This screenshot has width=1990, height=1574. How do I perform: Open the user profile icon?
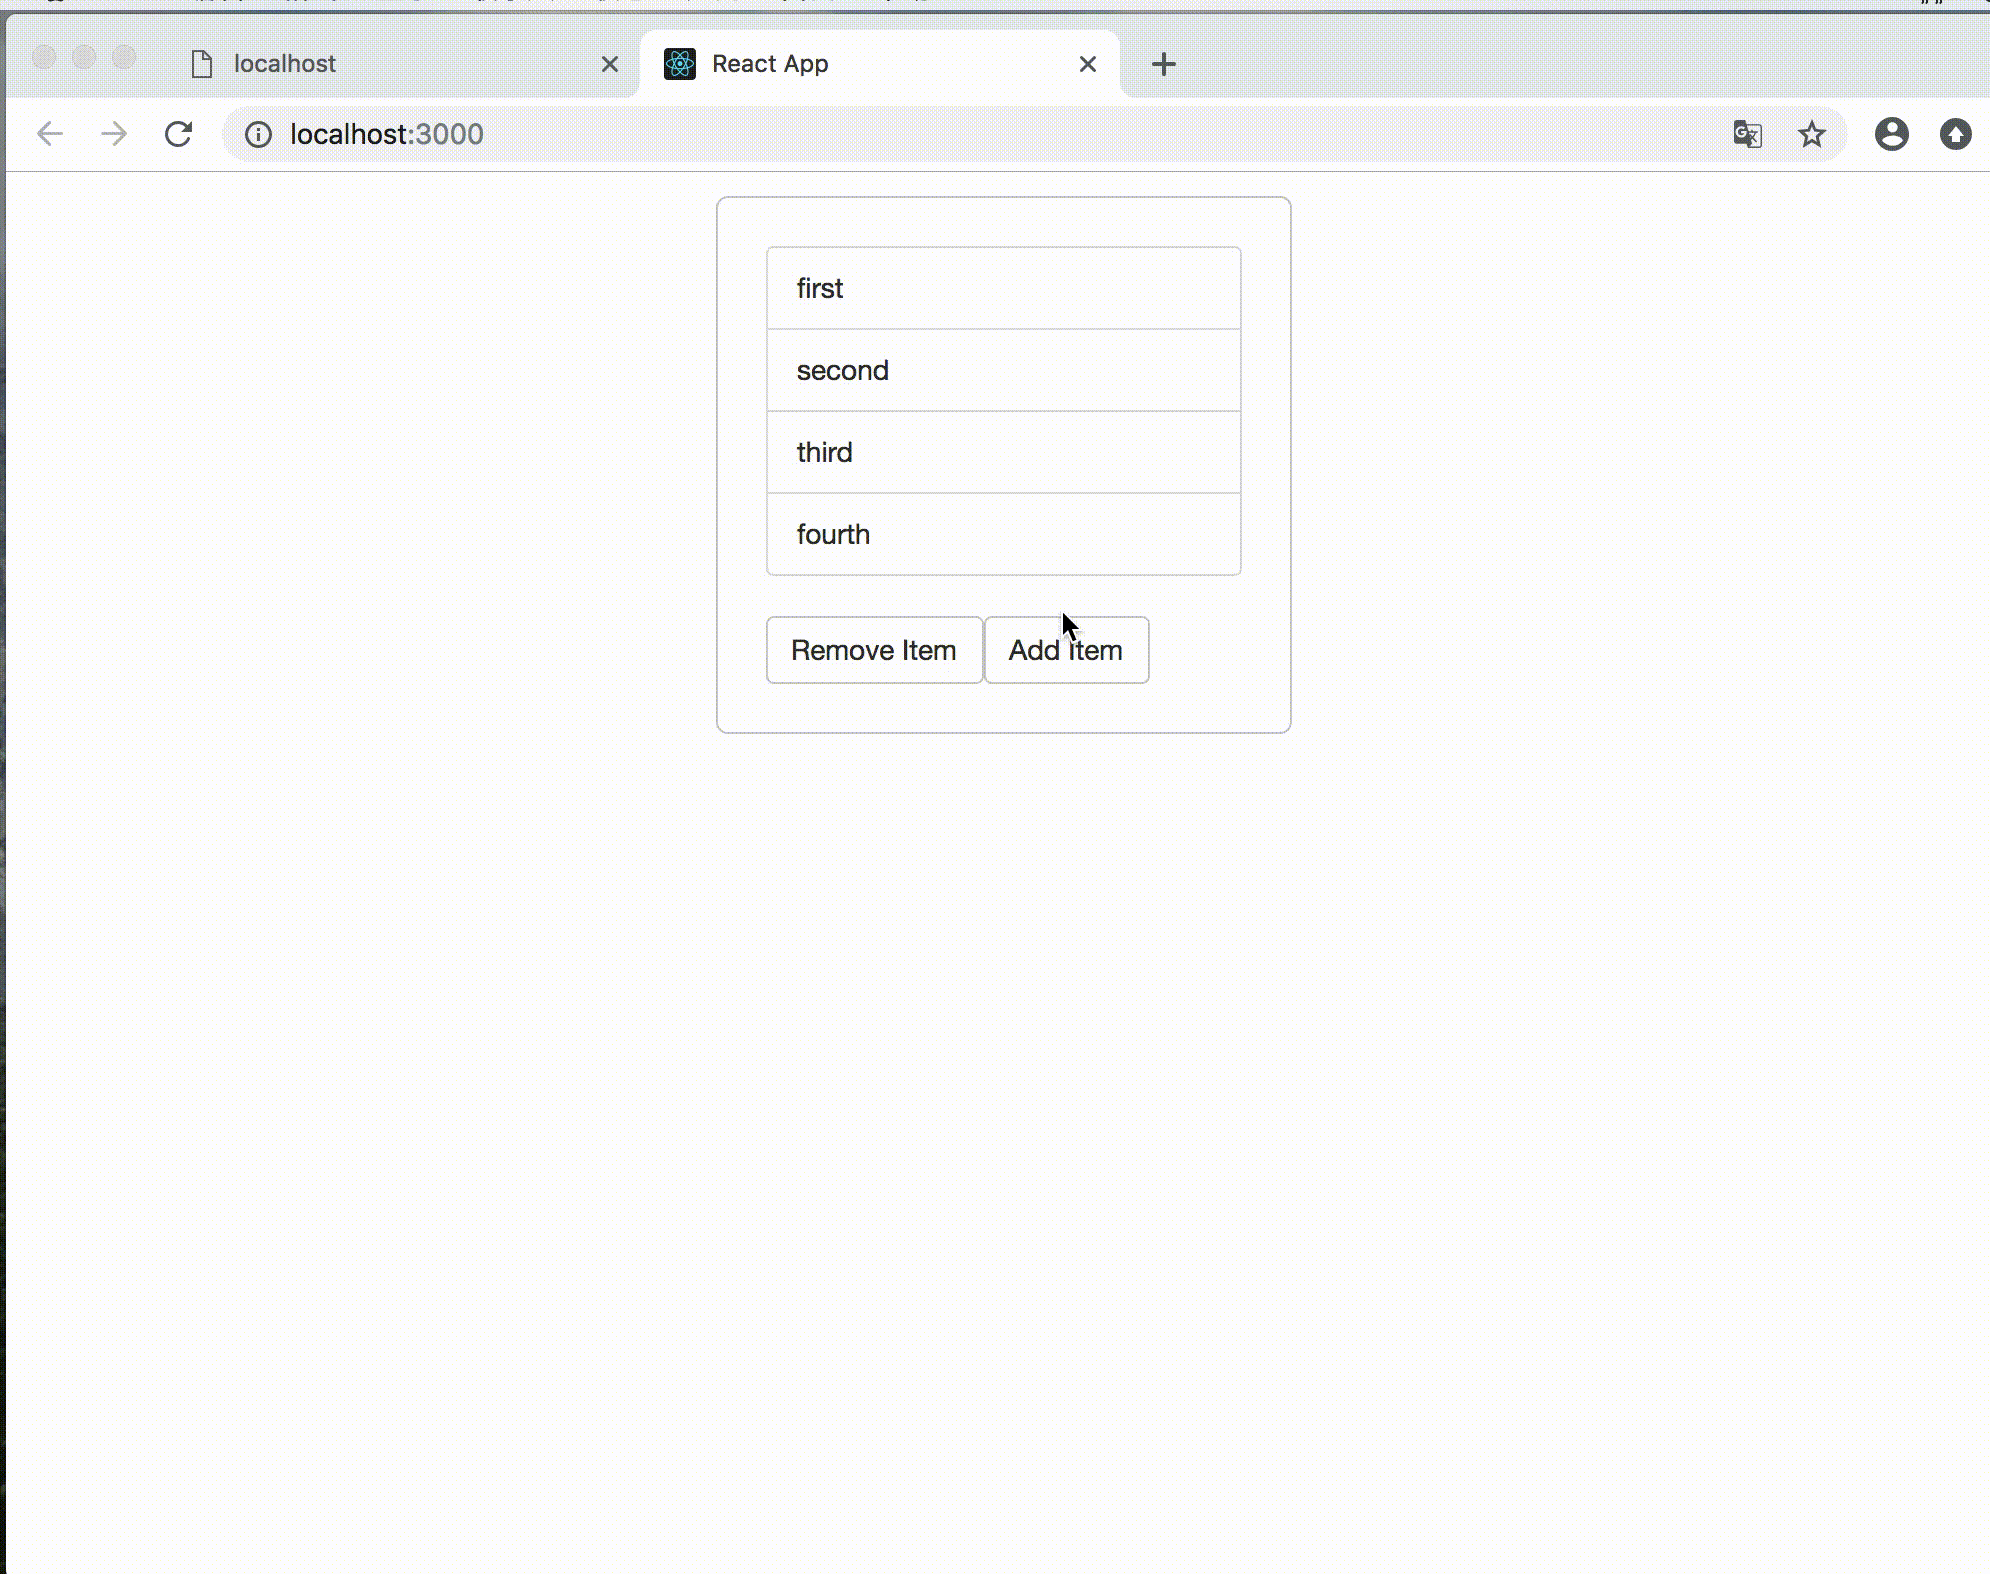point(1891,134)
